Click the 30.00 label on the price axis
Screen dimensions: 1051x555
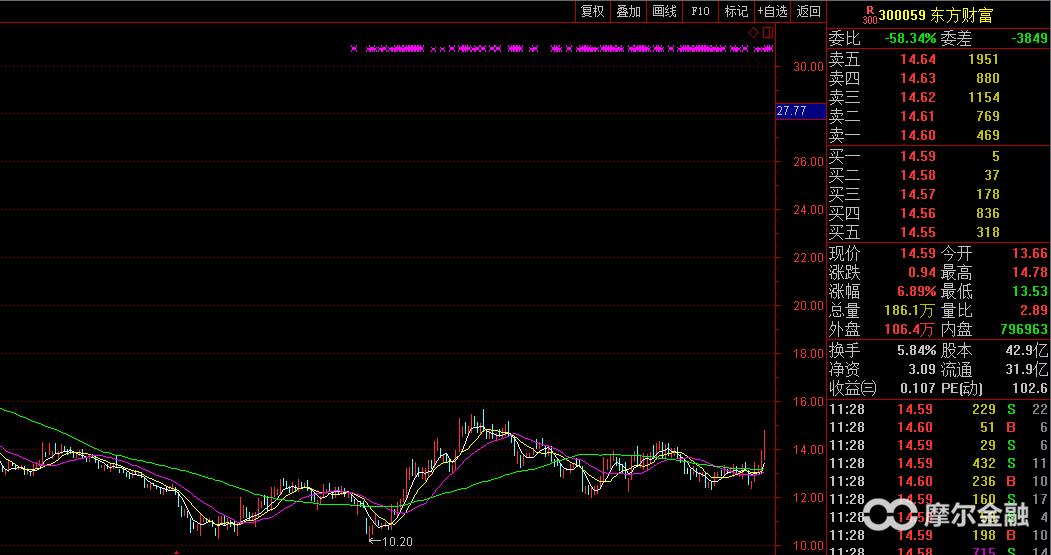[x=808, y=66]
